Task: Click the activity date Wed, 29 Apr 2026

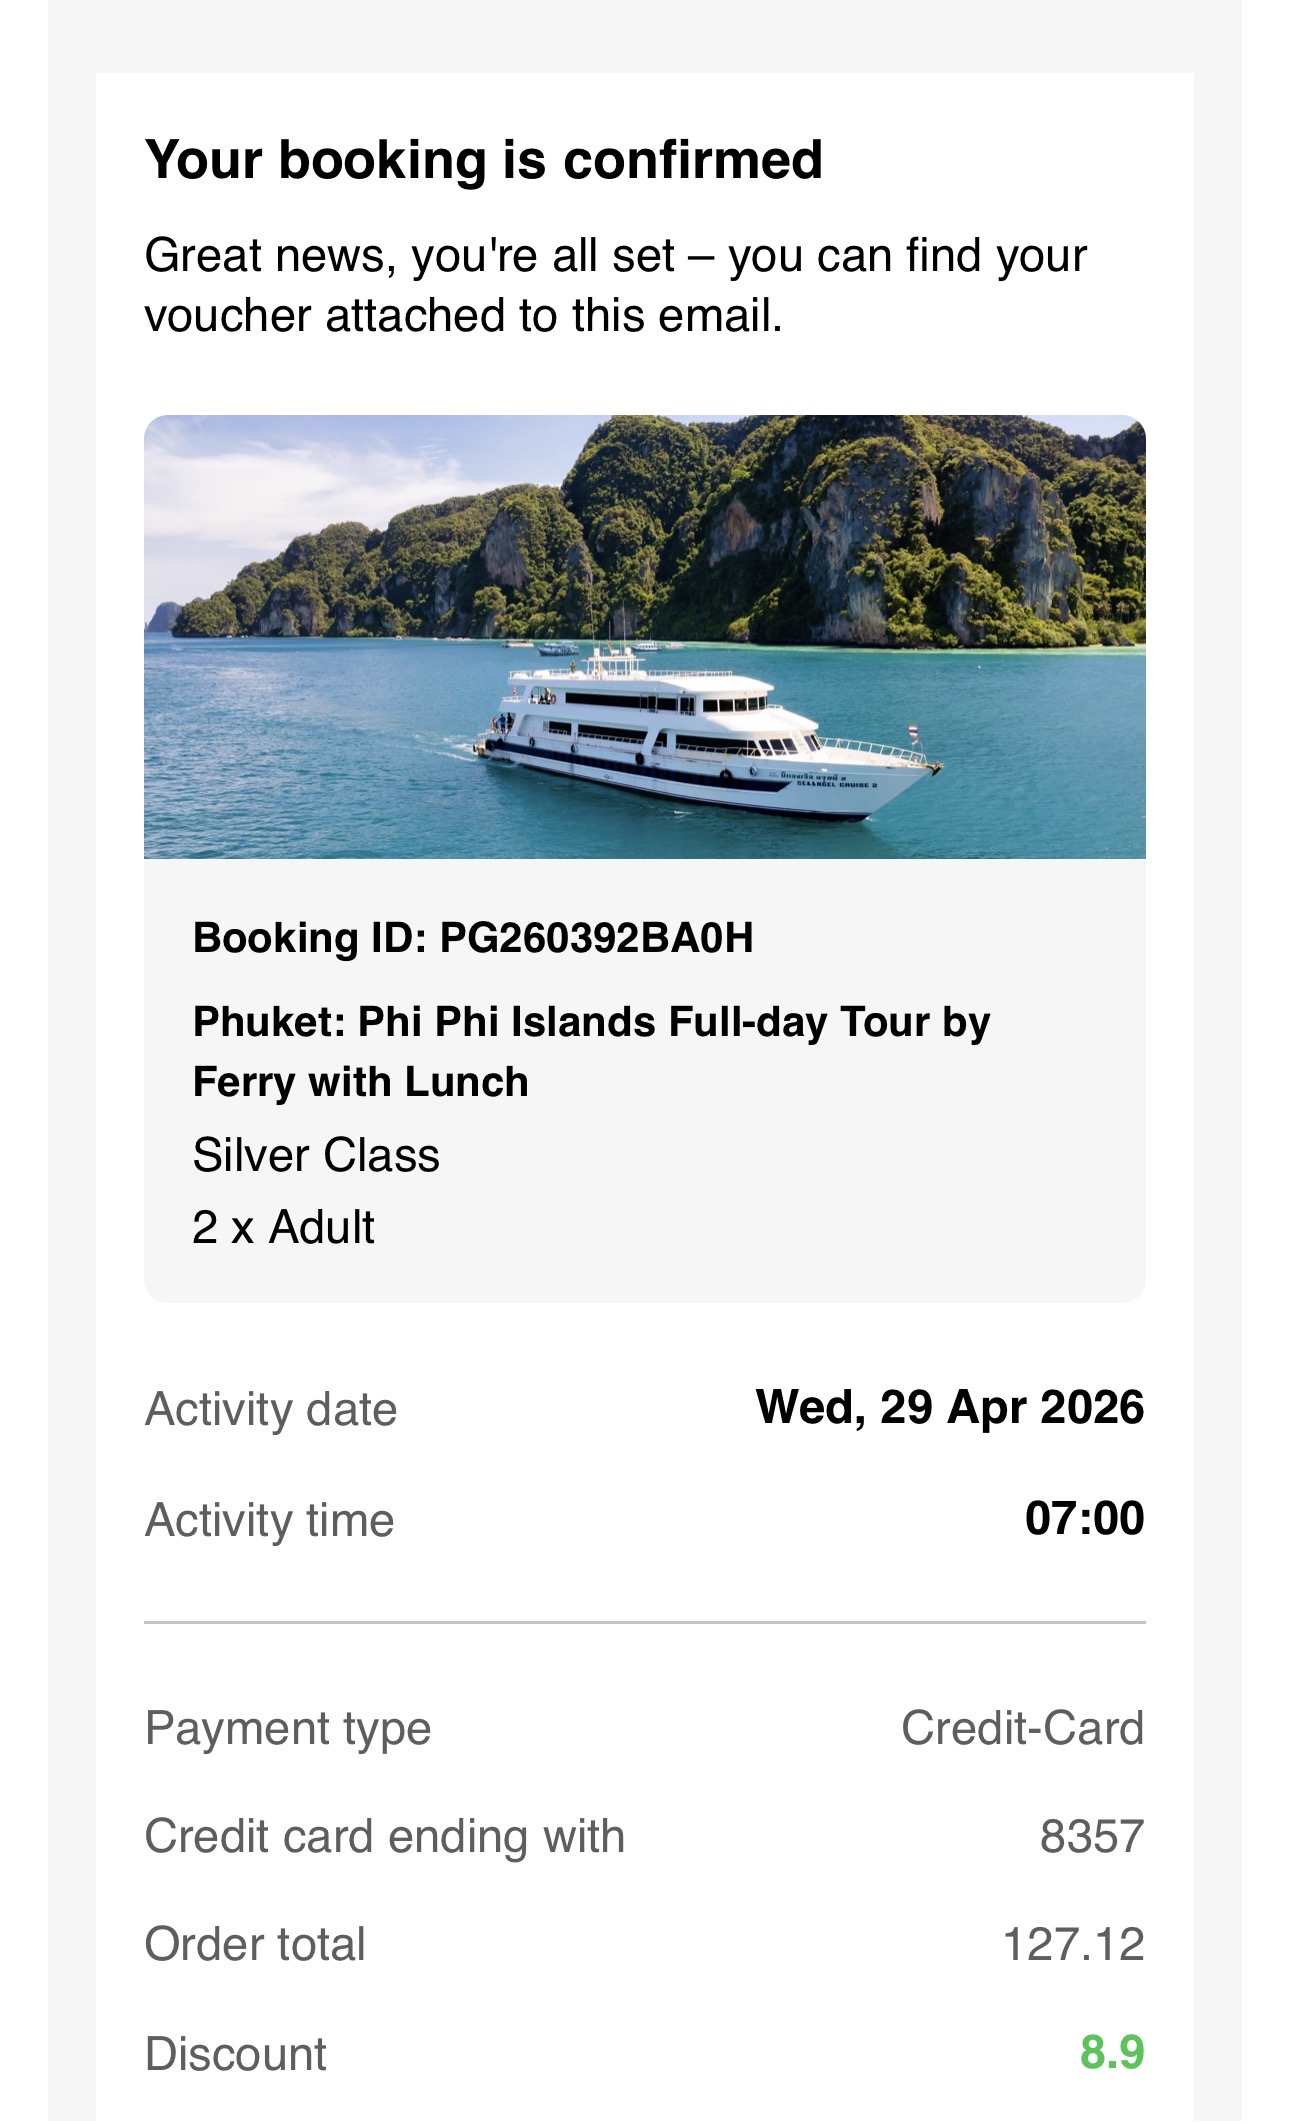Action: click(949, 1407)
